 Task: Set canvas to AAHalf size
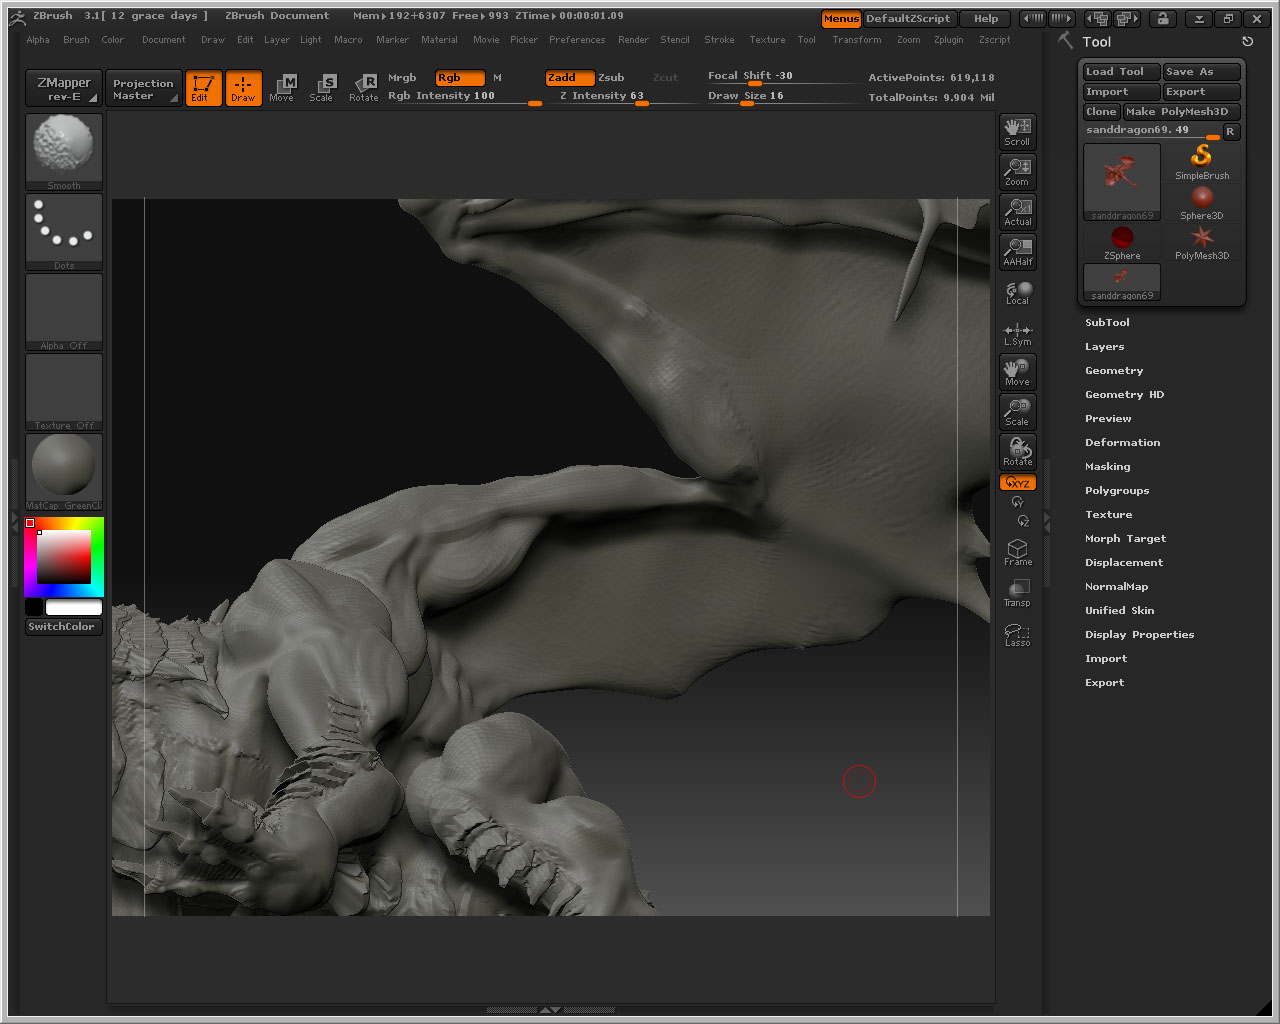(1018, 252)
